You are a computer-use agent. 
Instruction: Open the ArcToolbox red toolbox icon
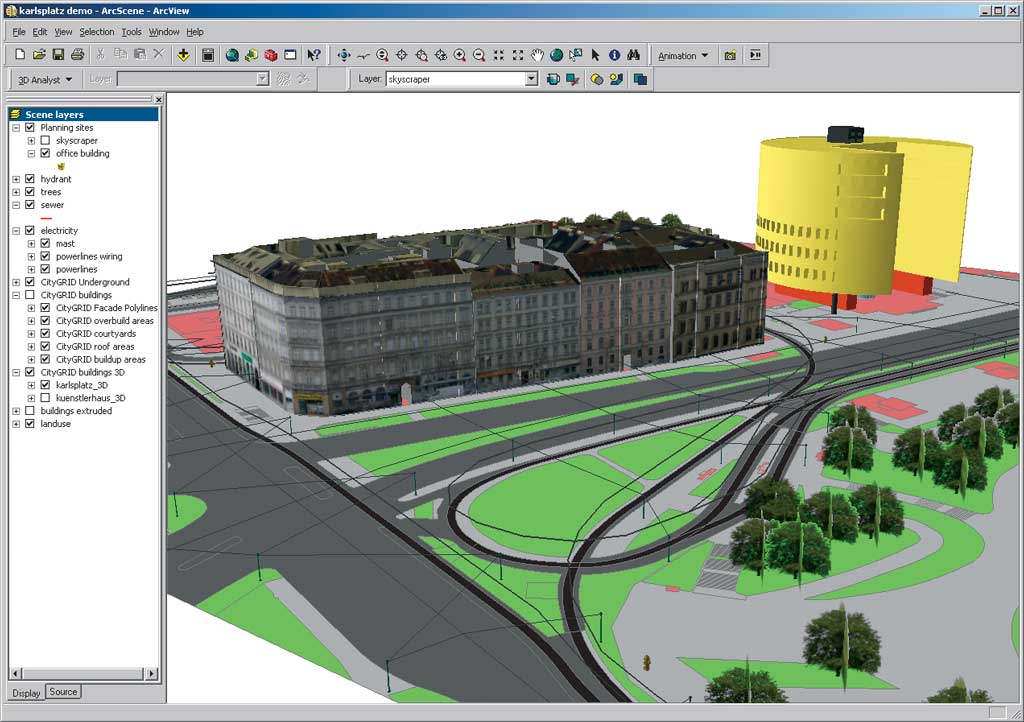(x=270, y=55)
